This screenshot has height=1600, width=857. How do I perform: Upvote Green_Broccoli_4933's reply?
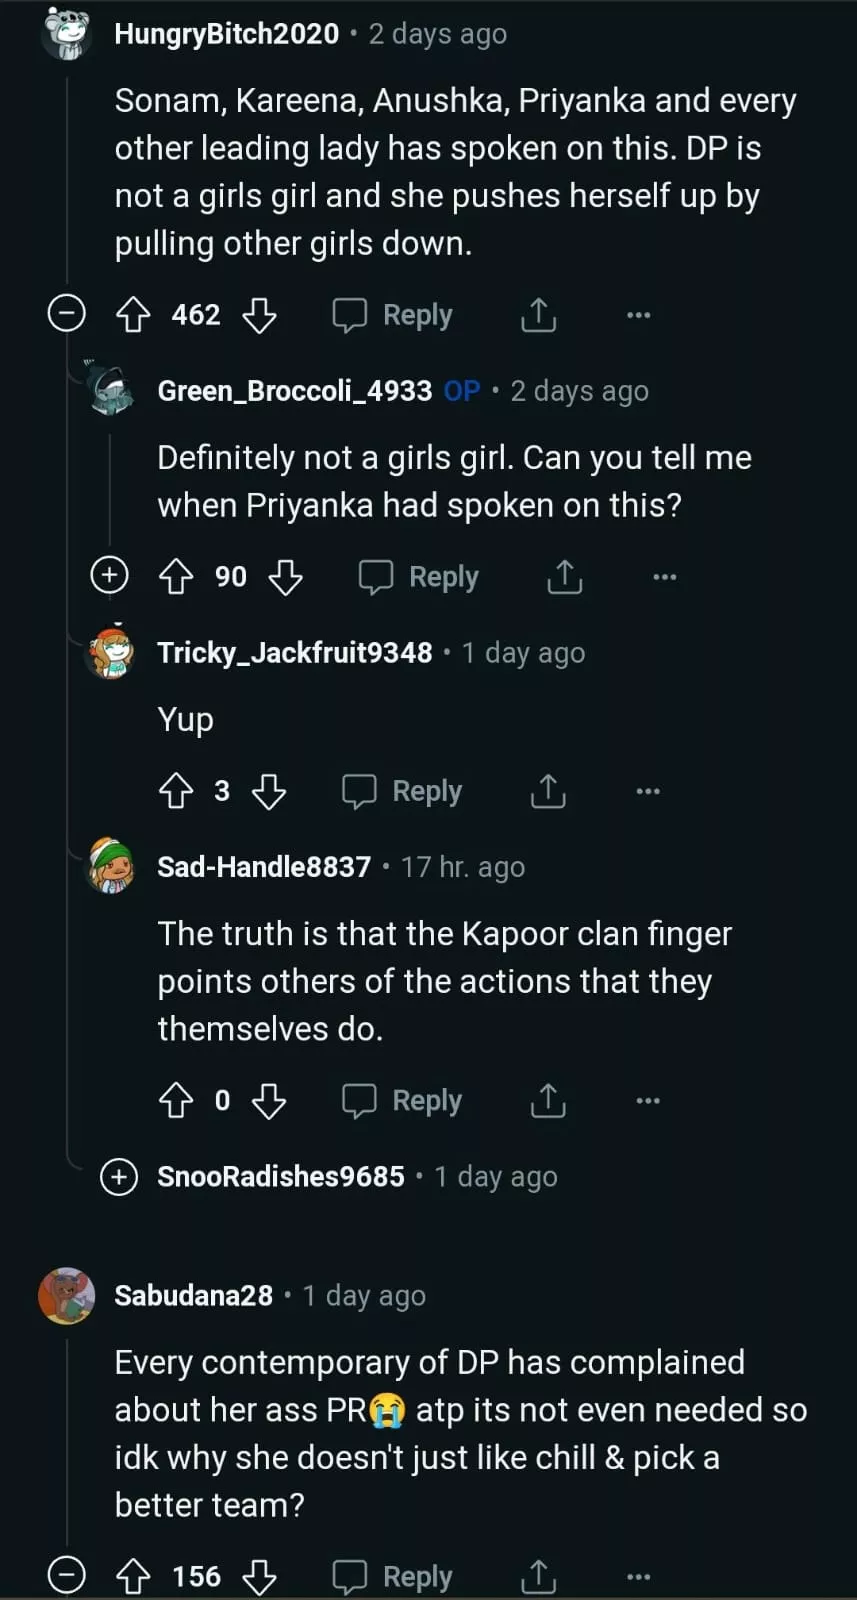[176, 577]
